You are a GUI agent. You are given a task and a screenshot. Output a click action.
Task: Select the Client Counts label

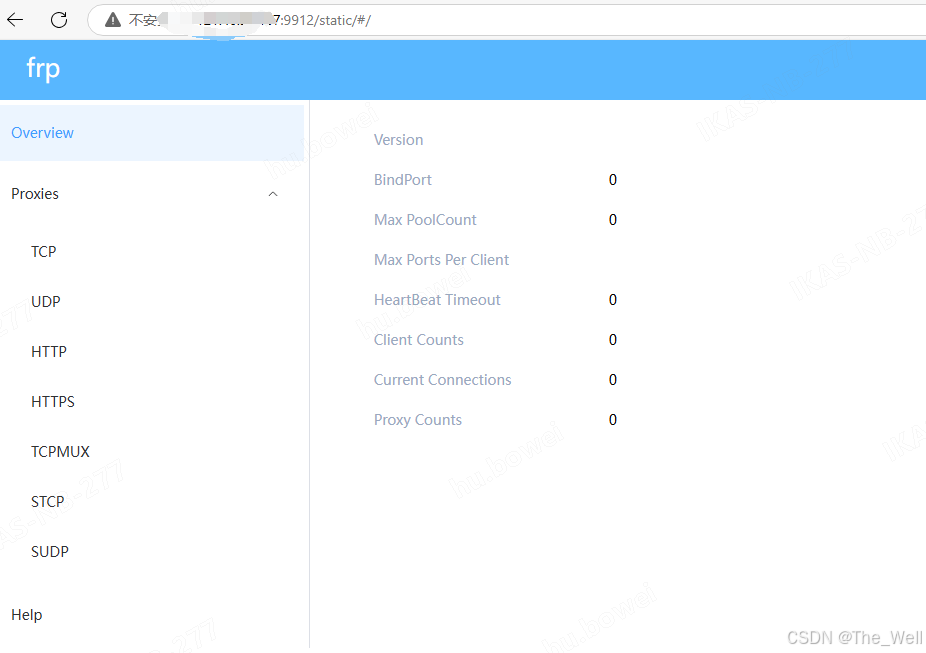pos(419,340)
